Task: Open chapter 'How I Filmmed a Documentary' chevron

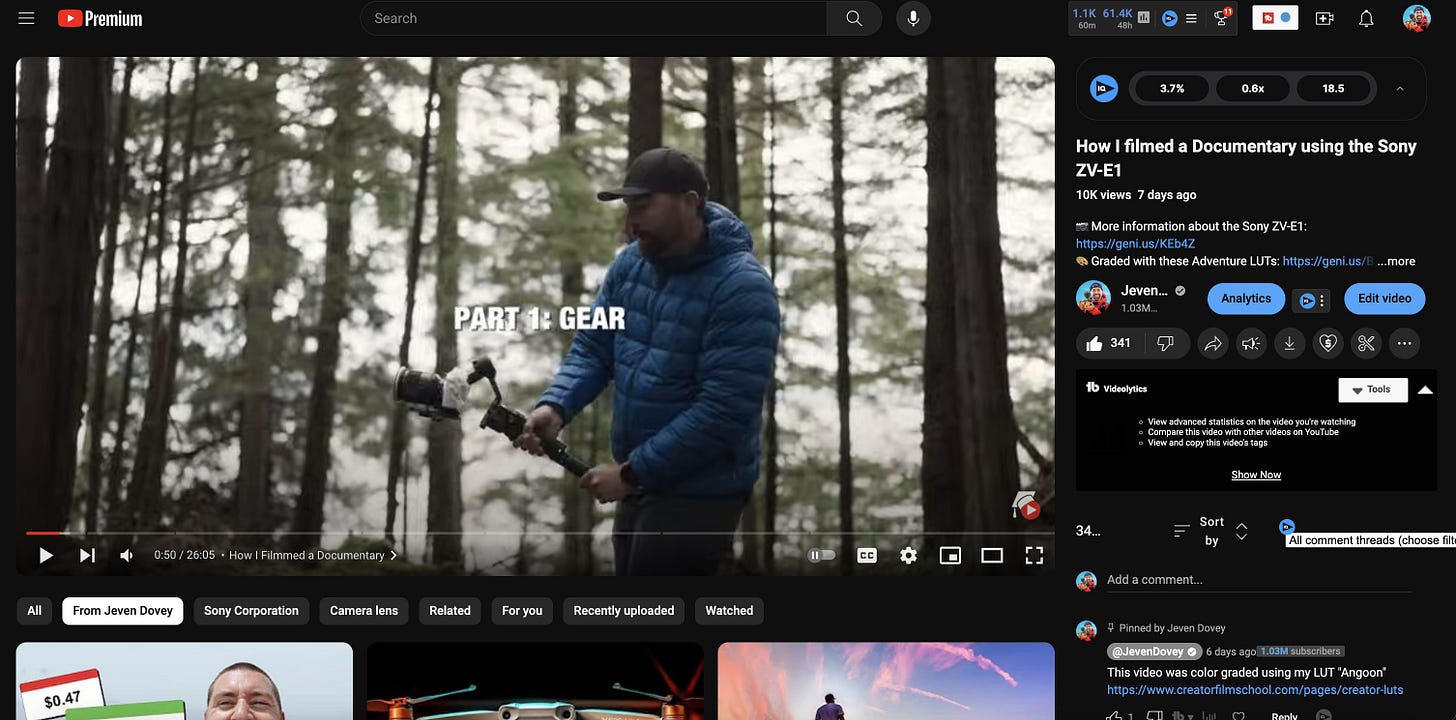Action: point(393,555)
